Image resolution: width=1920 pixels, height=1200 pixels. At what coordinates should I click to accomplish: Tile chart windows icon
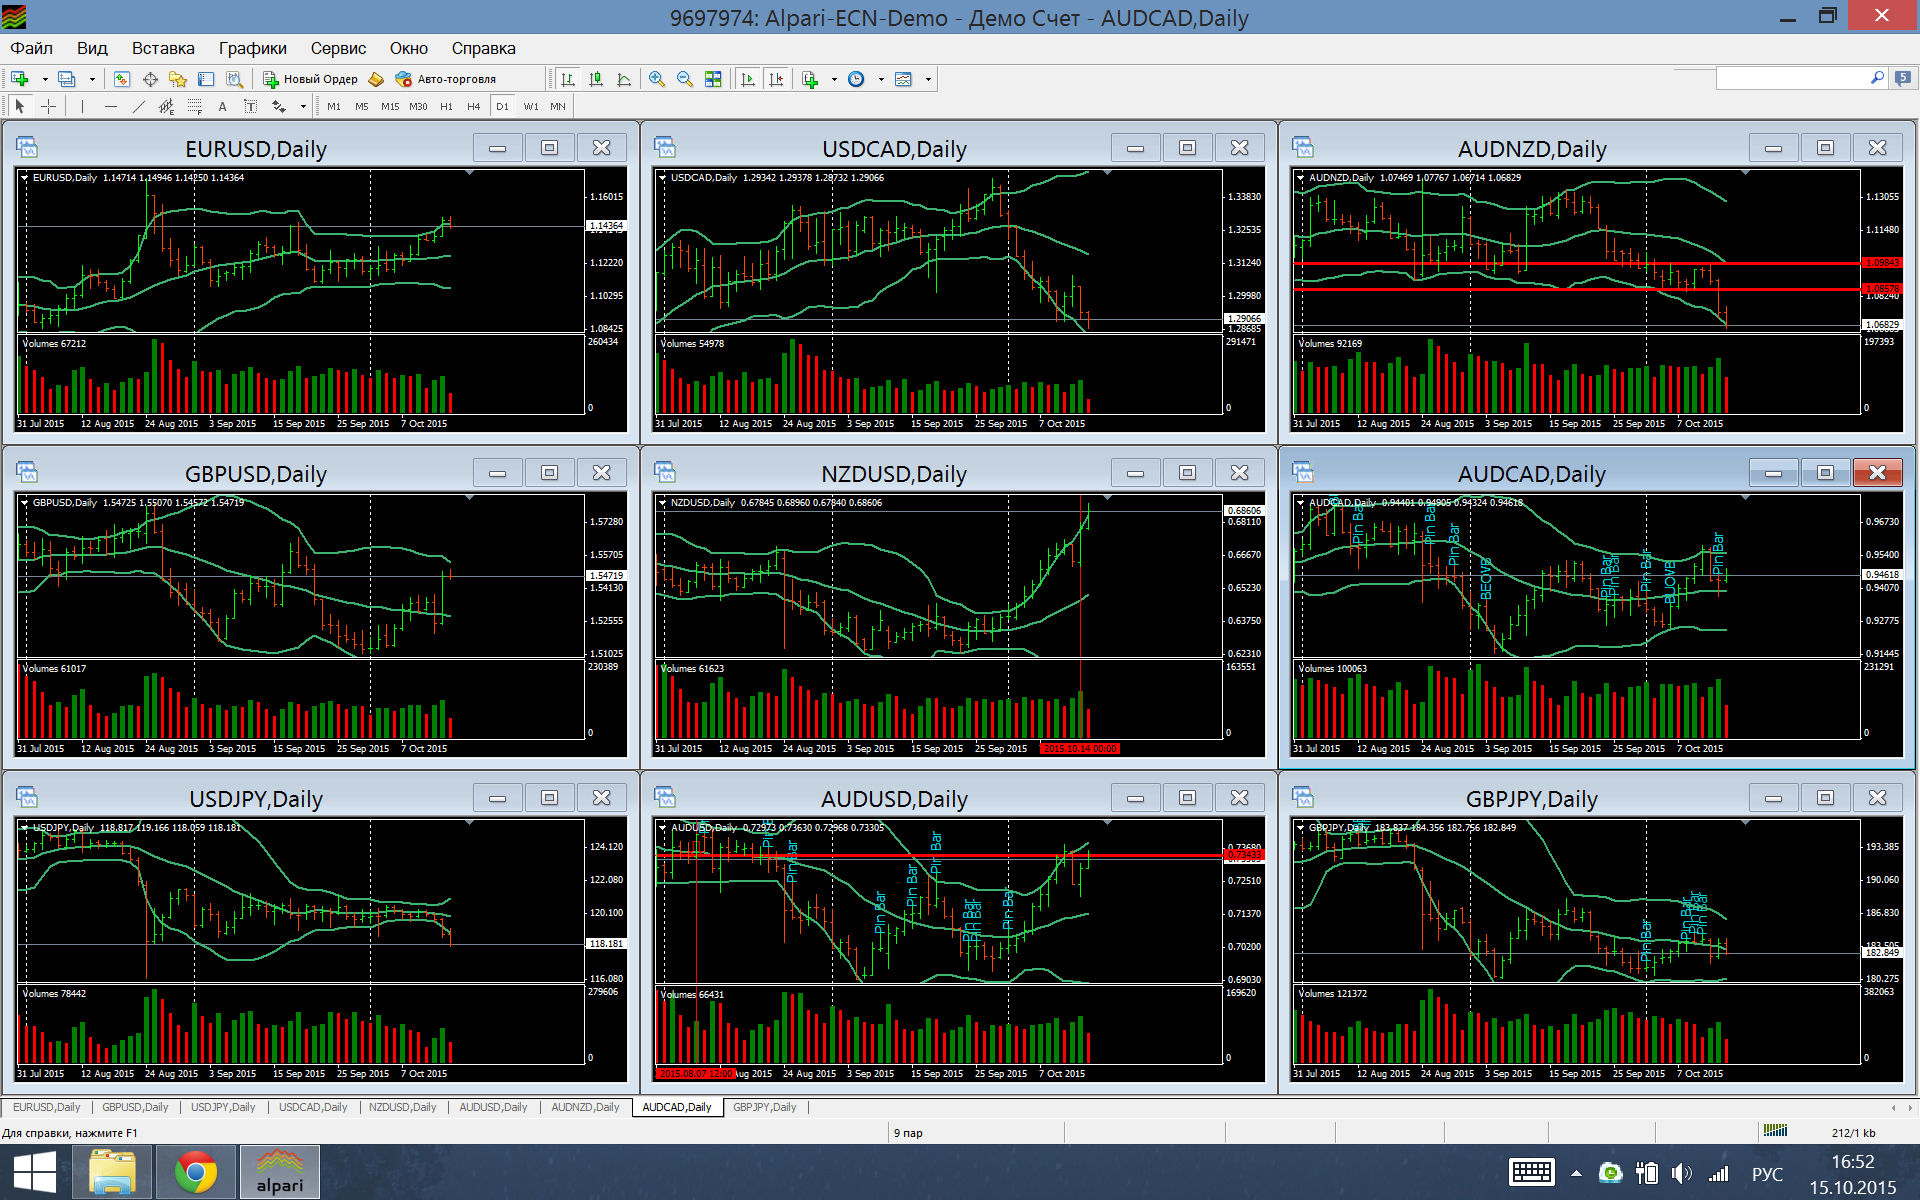[x=713, y=79]
